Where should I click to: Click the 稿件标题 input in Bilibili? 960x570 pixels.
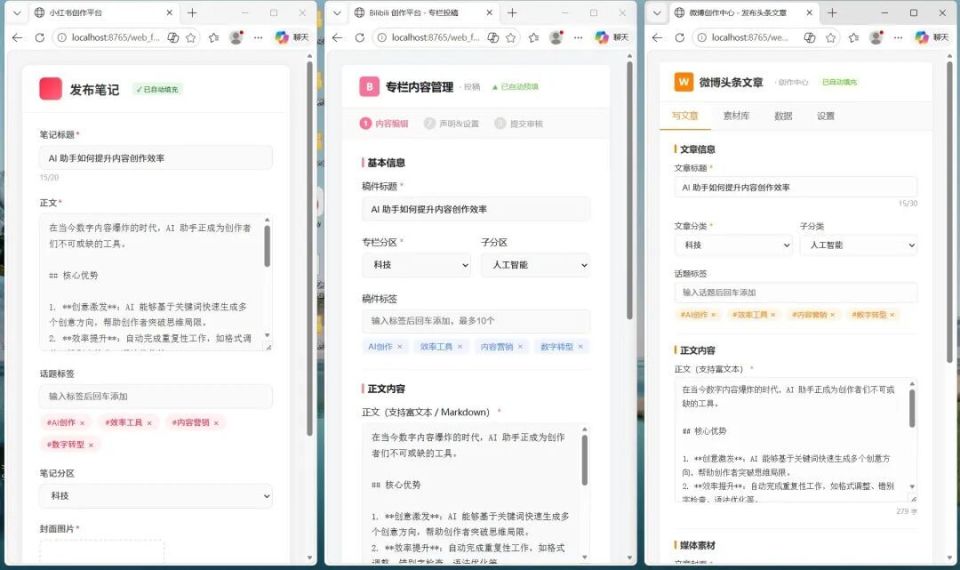point(476,209)
